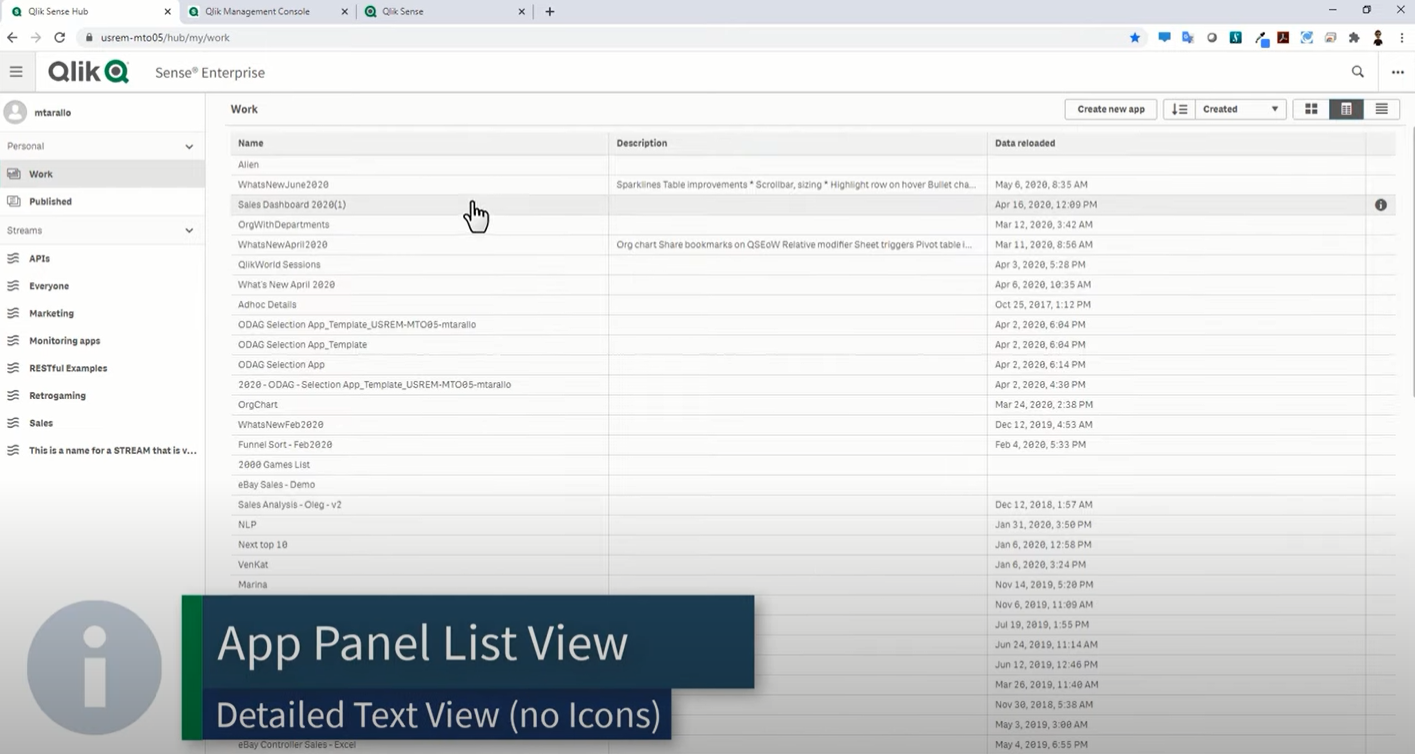
Task: Switch to grid tile view
Action: point(1311,109)
